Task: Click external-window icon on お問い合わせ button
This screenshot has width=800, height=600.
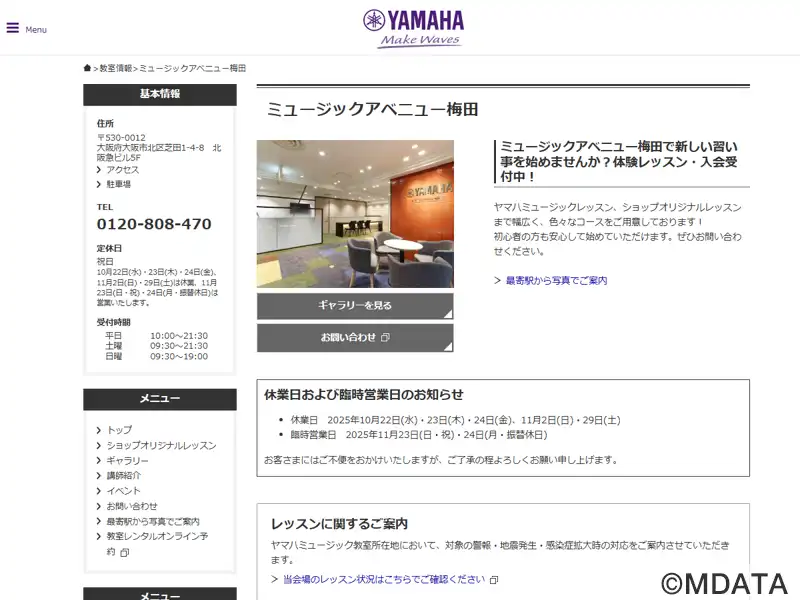Action: [385, 337]
